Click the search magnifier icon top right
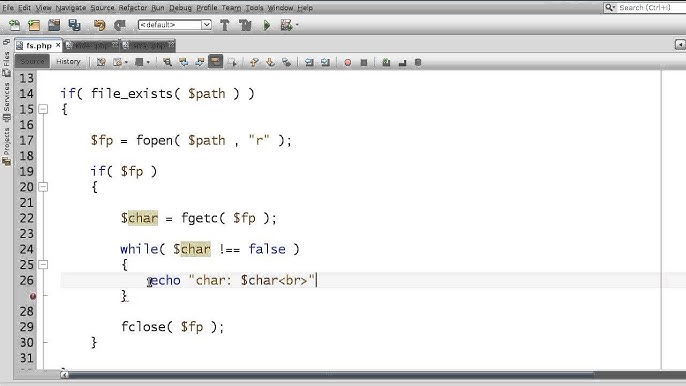 [x=609, y=7]
